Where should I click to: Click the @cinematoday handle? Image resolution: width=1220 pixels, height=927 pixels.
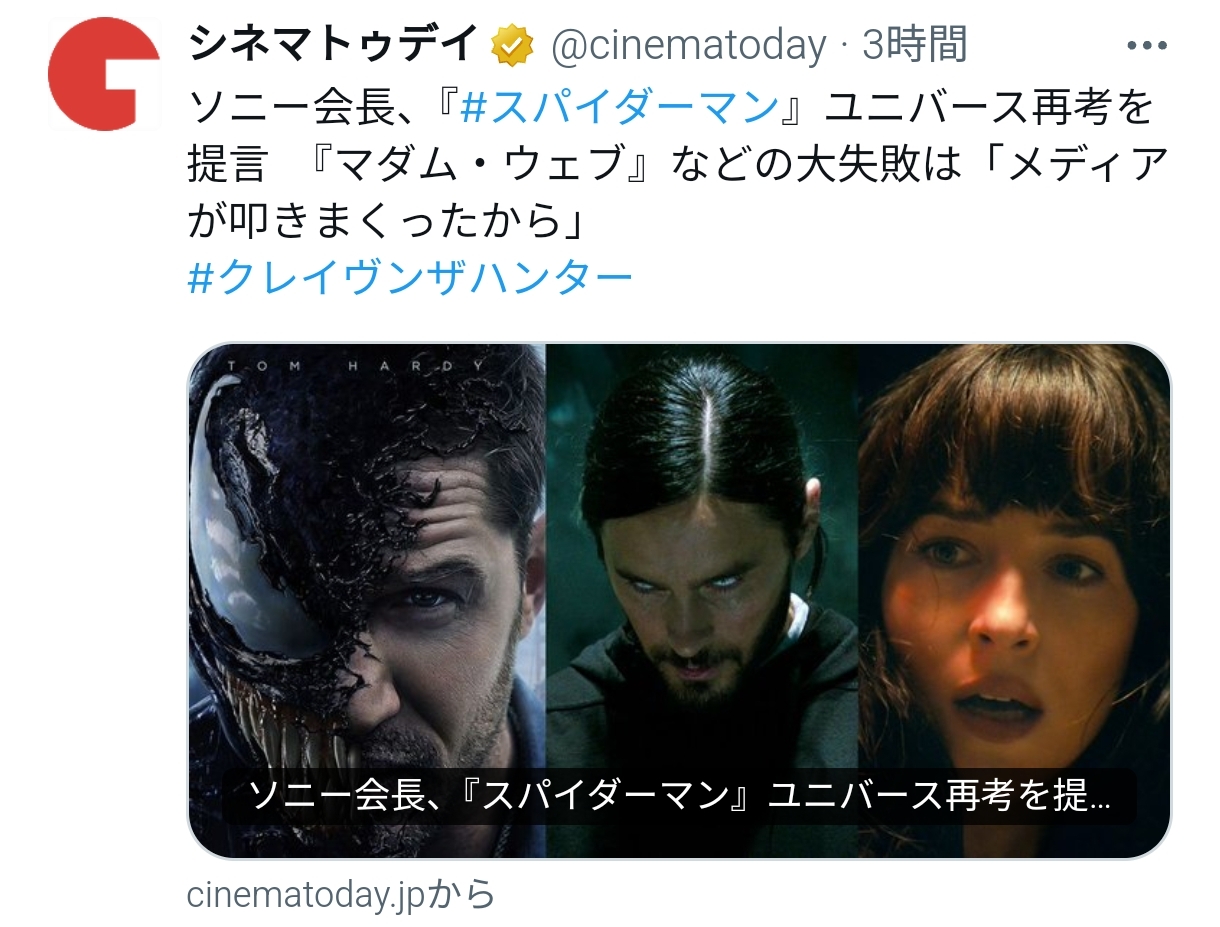point(689,45)
